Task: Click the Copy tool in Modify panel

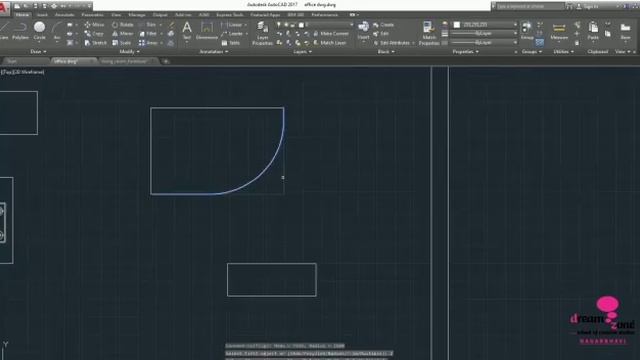Action: tap(94, 34)
